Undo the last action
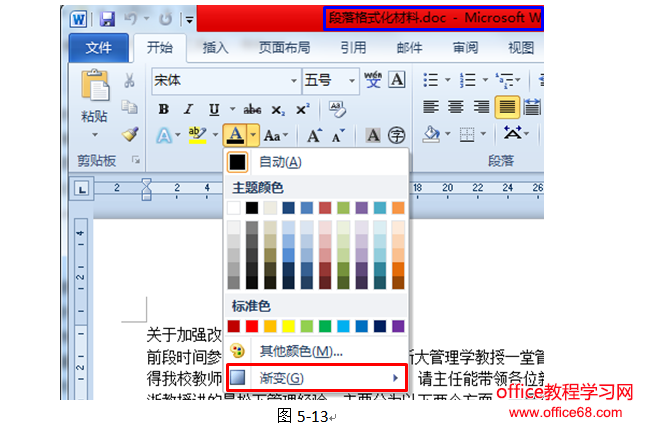 click(131, 19)
